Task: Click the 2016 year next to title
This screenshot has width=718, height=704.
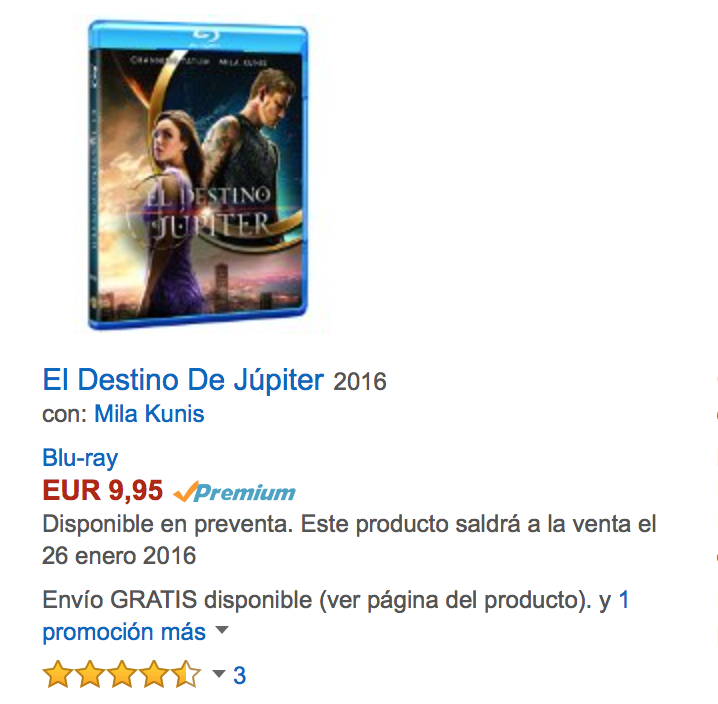Action: coord(360,382)
